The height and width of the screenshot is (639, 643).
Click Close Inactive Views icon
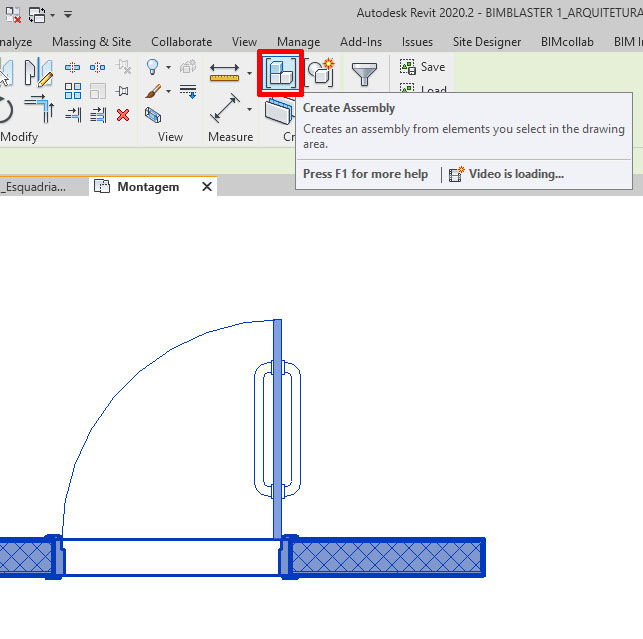point(13,15)
